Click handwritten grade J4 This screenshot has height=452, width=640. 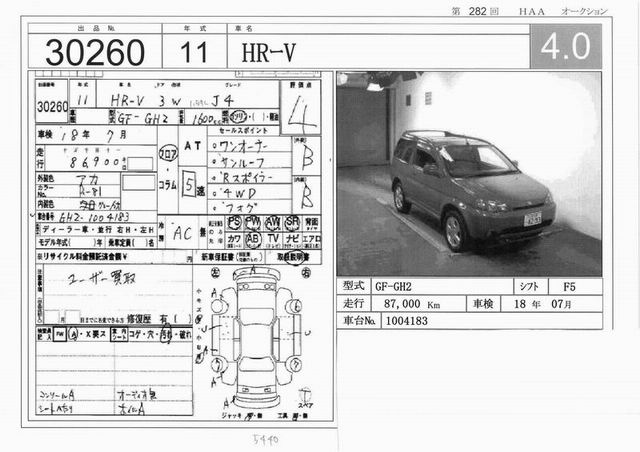(222, 100)
